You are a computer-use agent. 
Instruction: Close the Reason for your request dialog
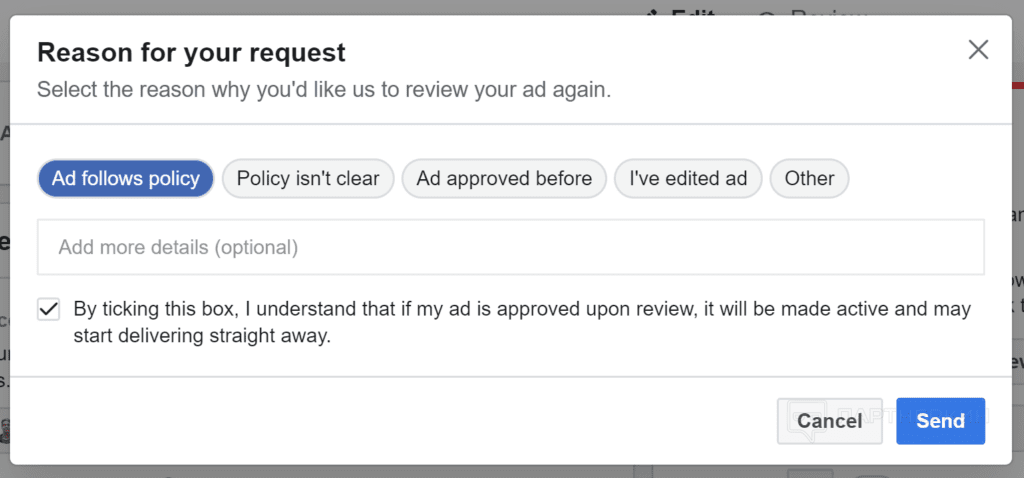tap(978, 50)
